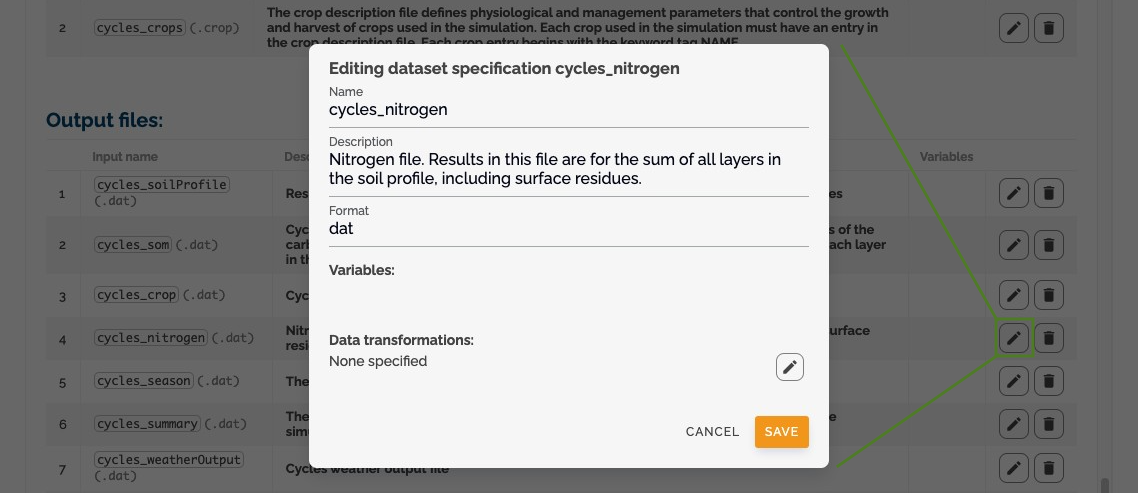Open edit for cycles_som output

coord(1014,245)
